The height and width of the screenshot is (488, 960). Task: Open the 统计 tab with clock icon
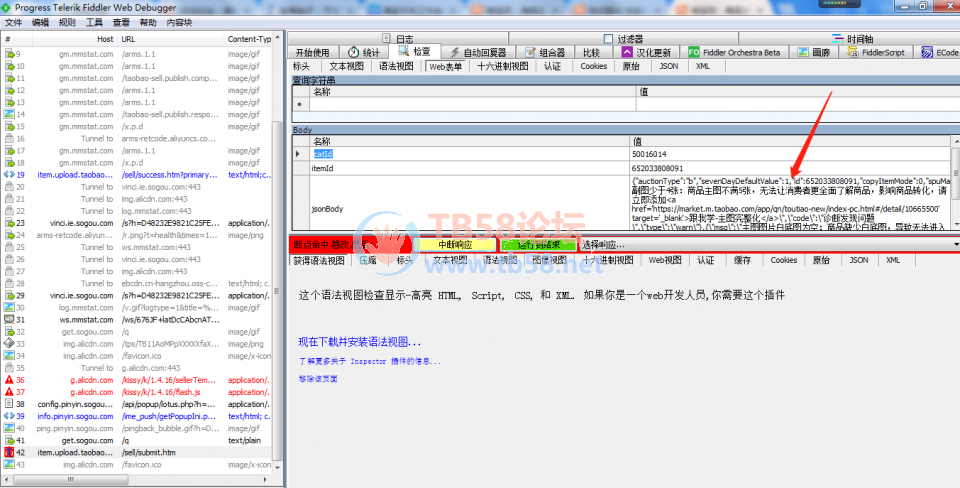[354, 53]
